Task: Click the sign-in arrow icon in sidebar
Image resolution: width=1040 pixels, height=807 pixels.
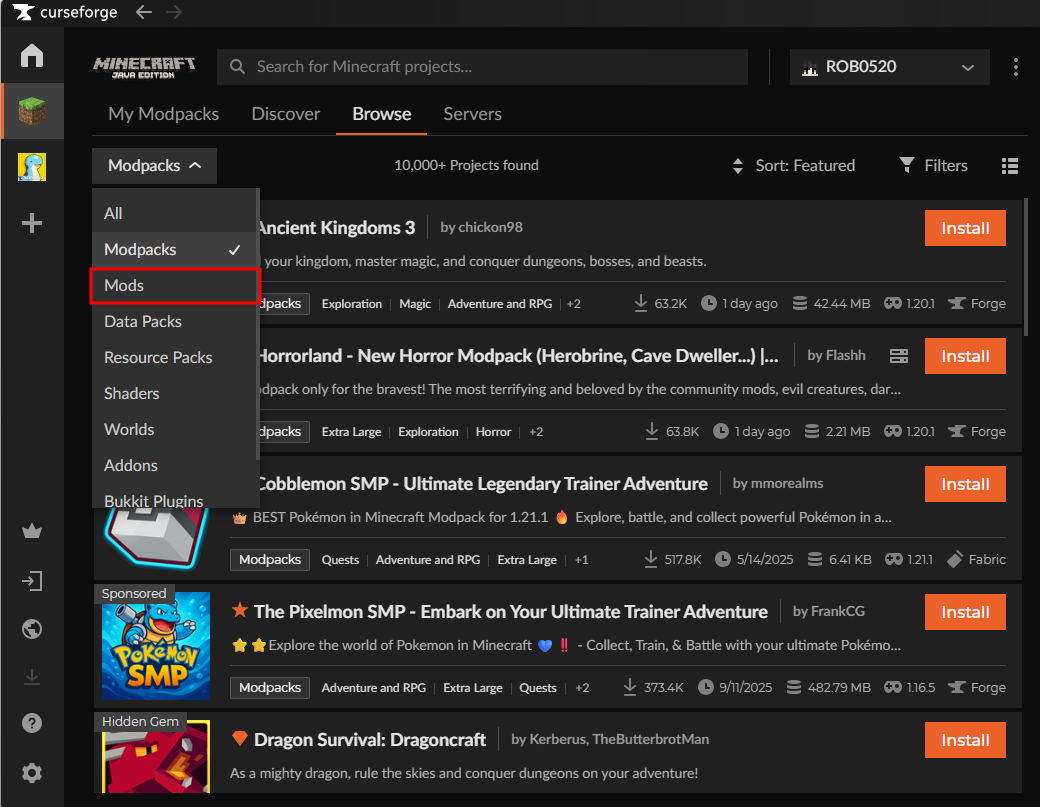Action: (32, 582)
